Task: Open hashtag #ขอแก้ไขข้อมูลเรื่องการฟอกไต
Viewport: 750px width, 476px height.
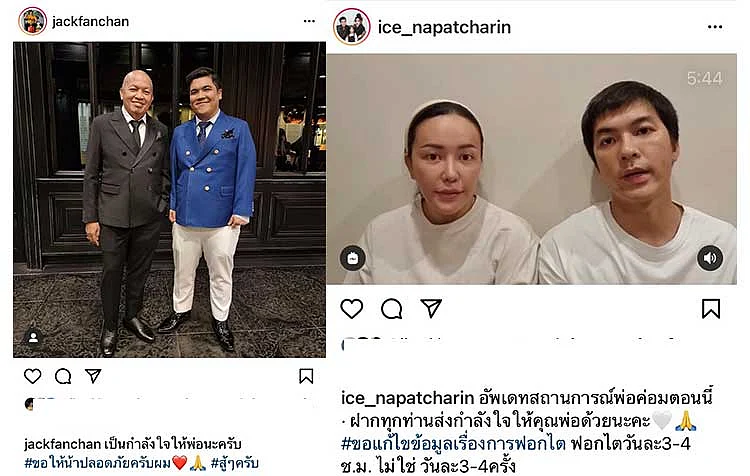Action: pyautogui.click(x=453, y=443)
